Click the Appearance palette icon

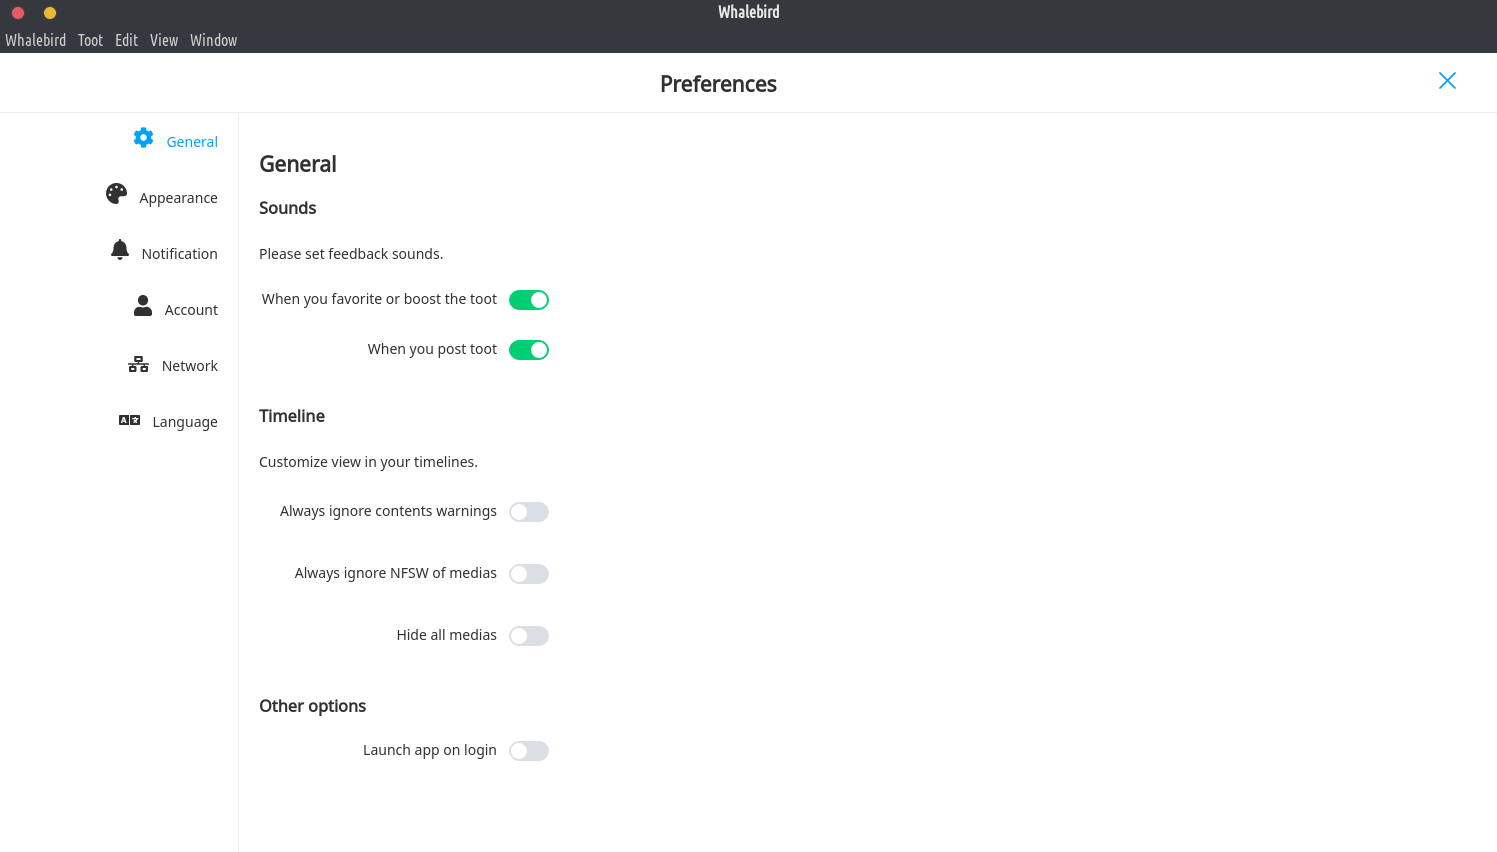tap(117, 194)
